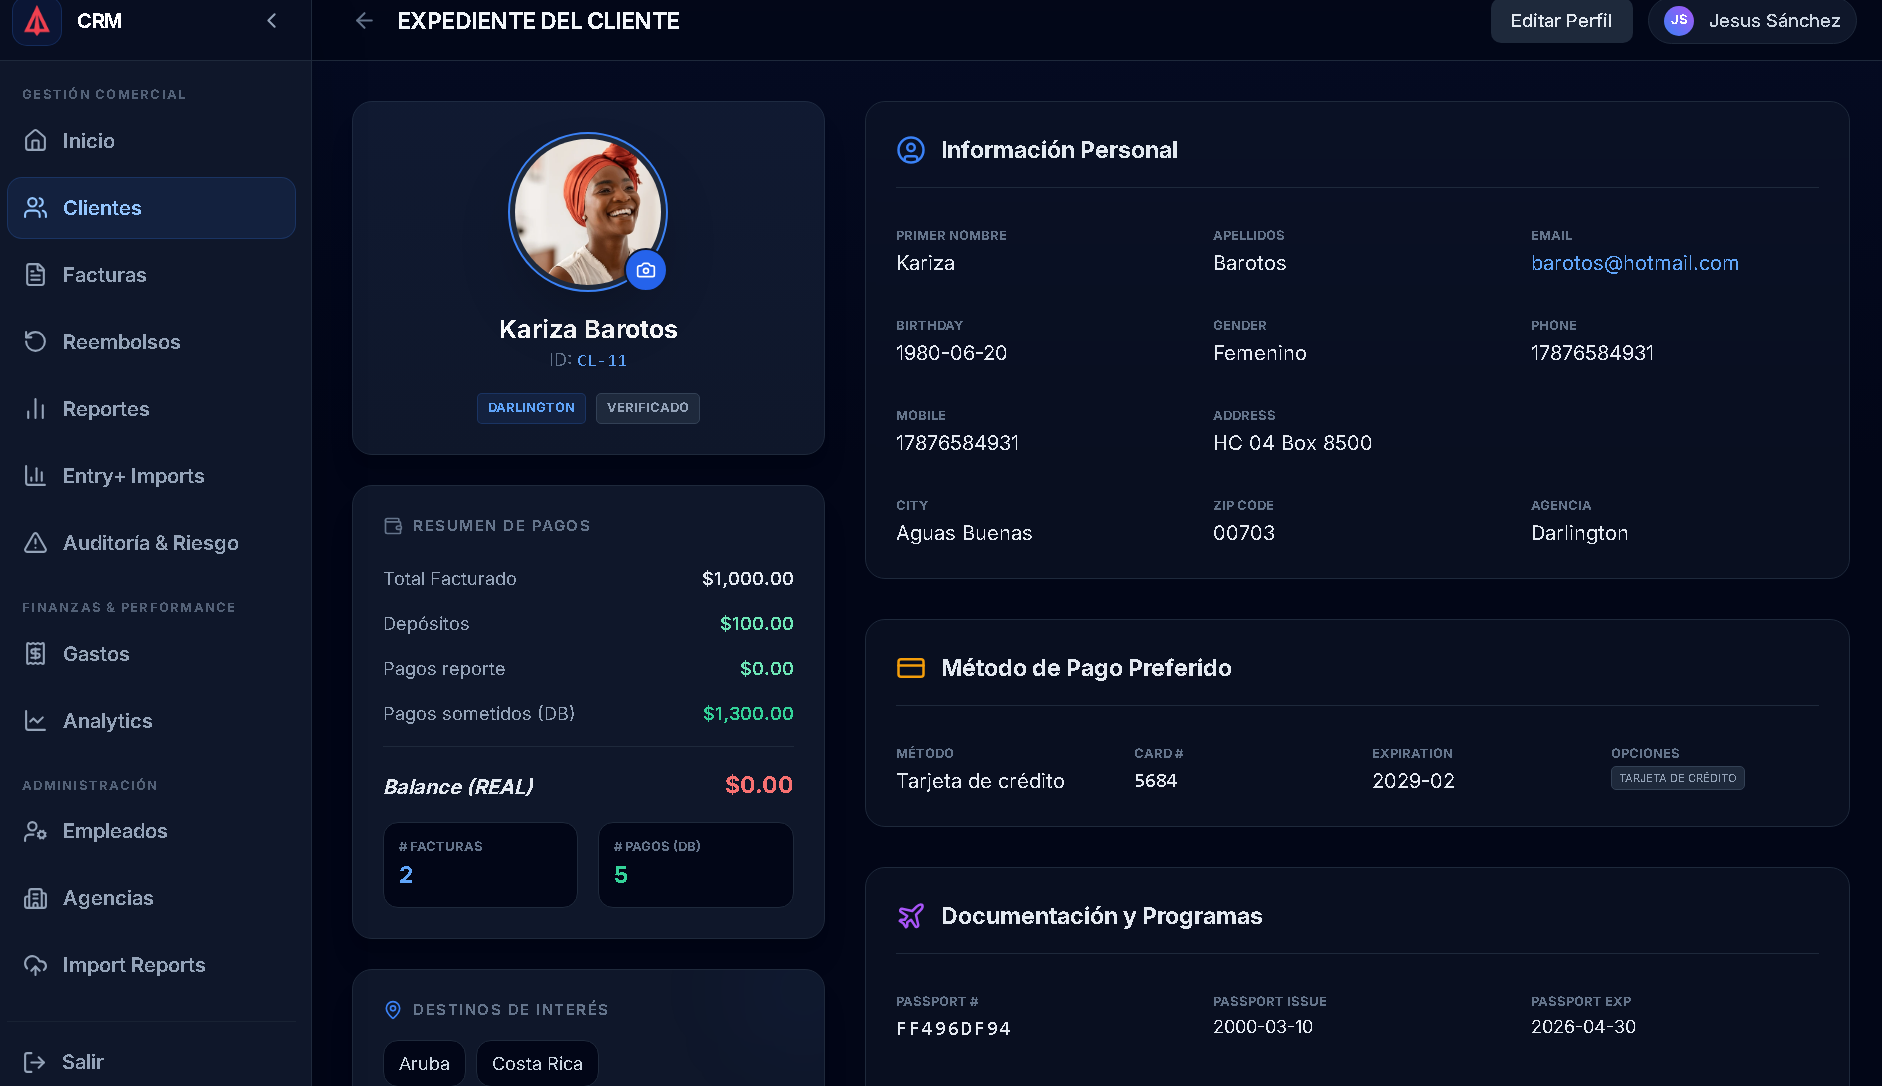Click the Clientes people icon
This screenshot has height=1086, width=1882.
[36, 207]
